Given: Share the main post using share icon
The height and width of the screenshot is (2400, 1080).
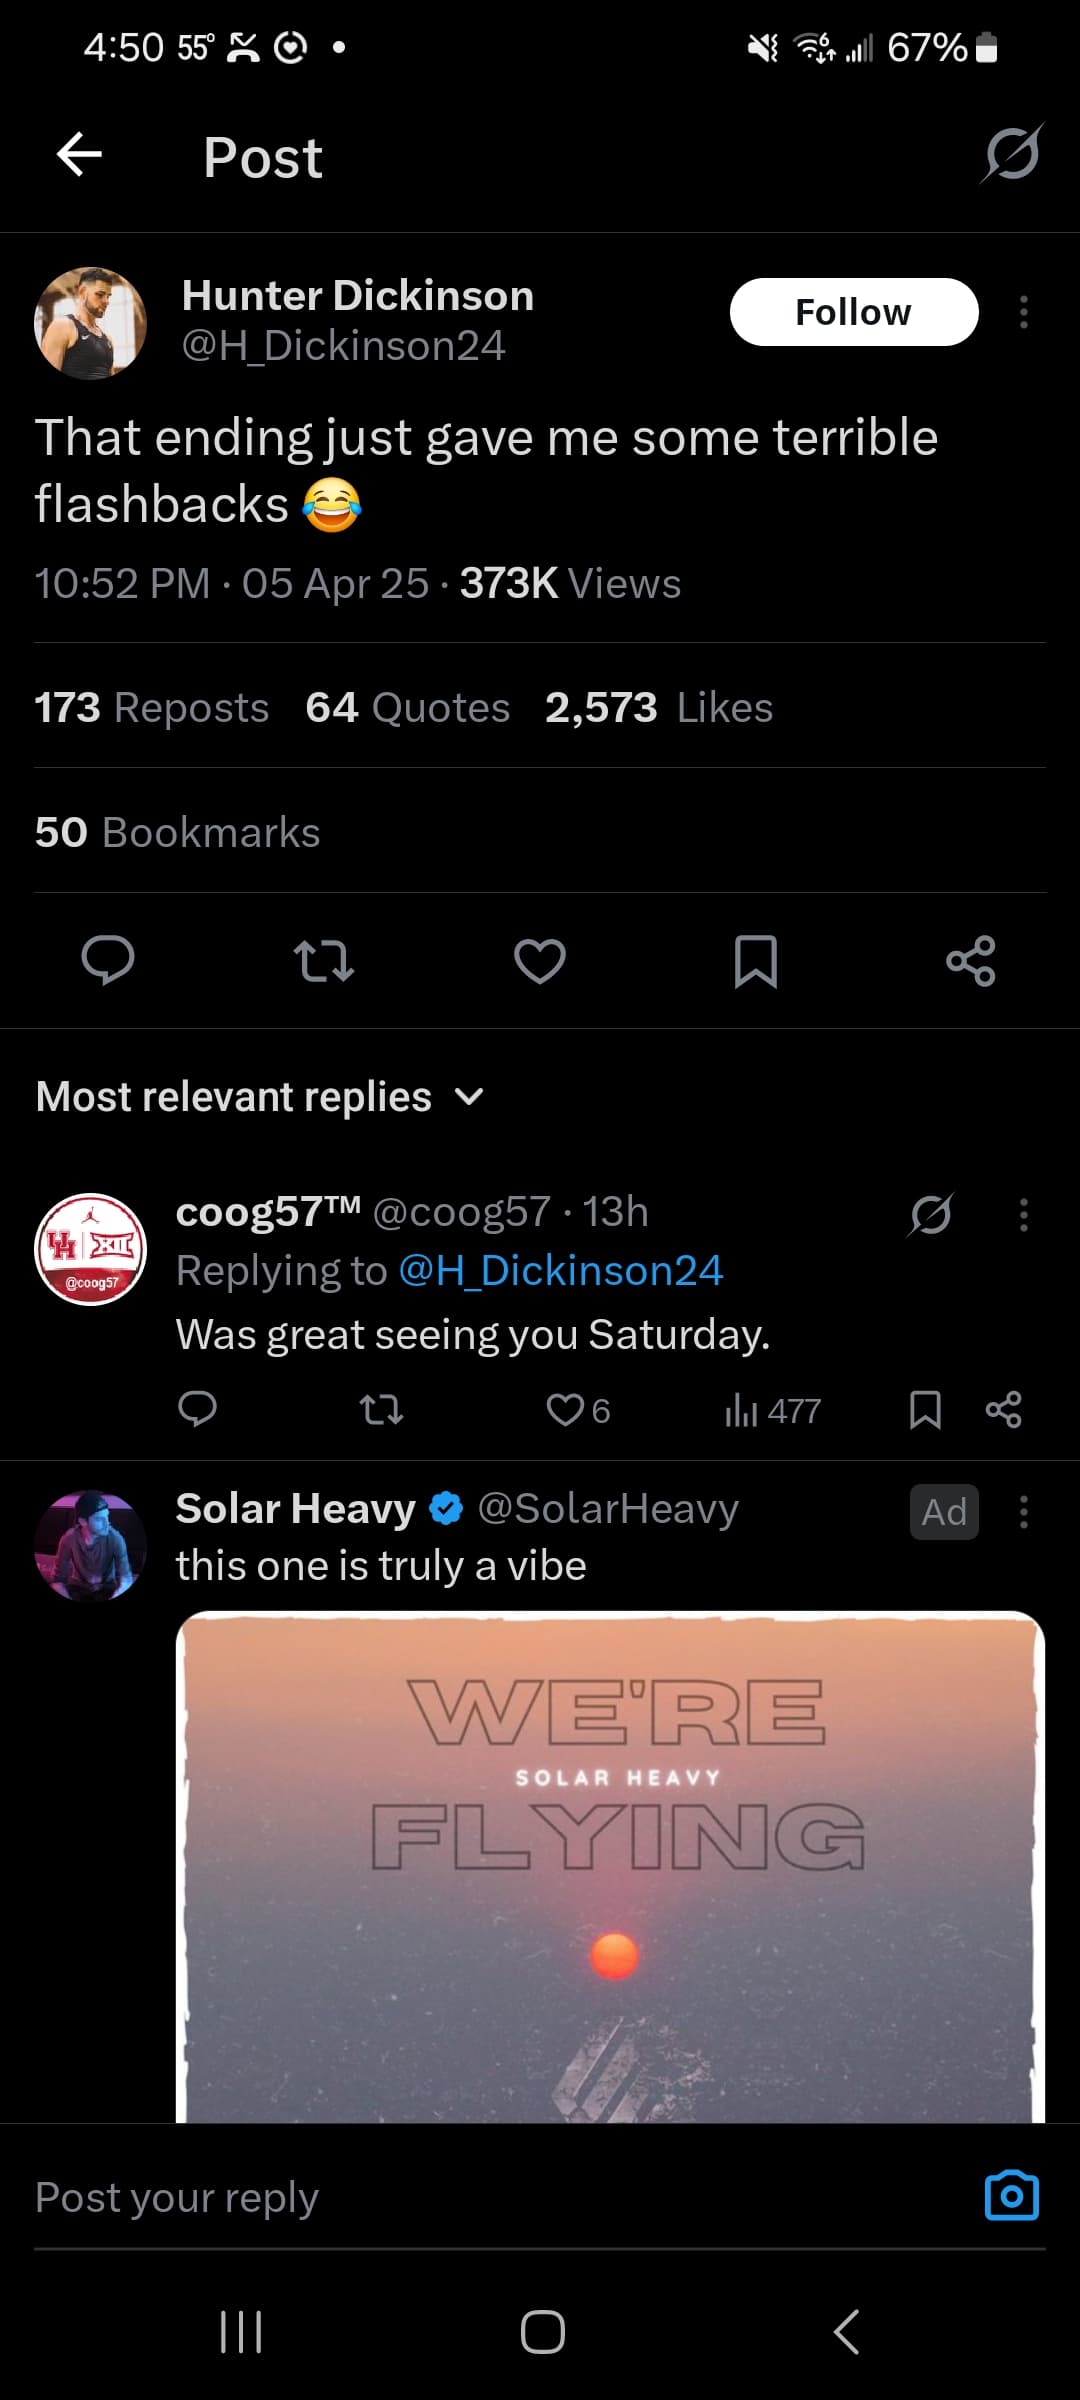Looking at the screenshot, I should pos(971,961).
